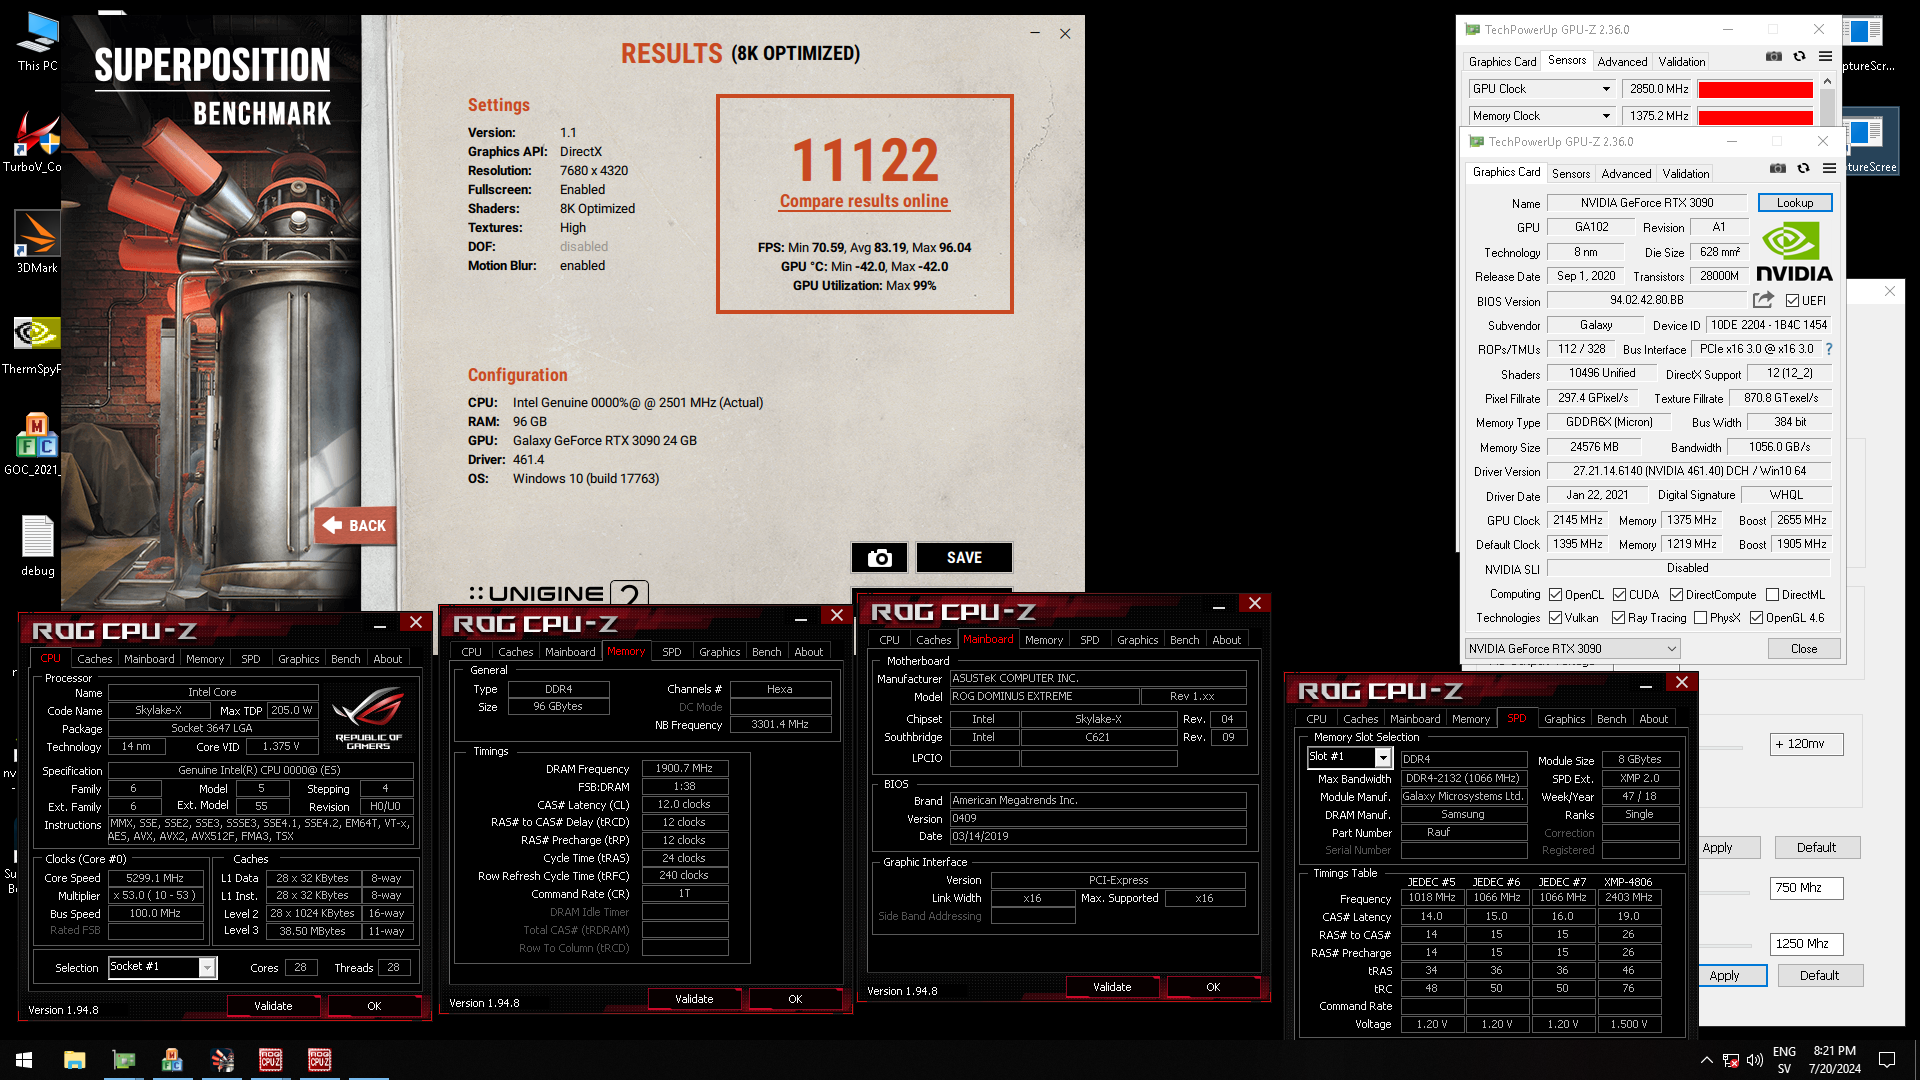
Task: Open File Explorer from the taskbar
Action: [74, 1060]
